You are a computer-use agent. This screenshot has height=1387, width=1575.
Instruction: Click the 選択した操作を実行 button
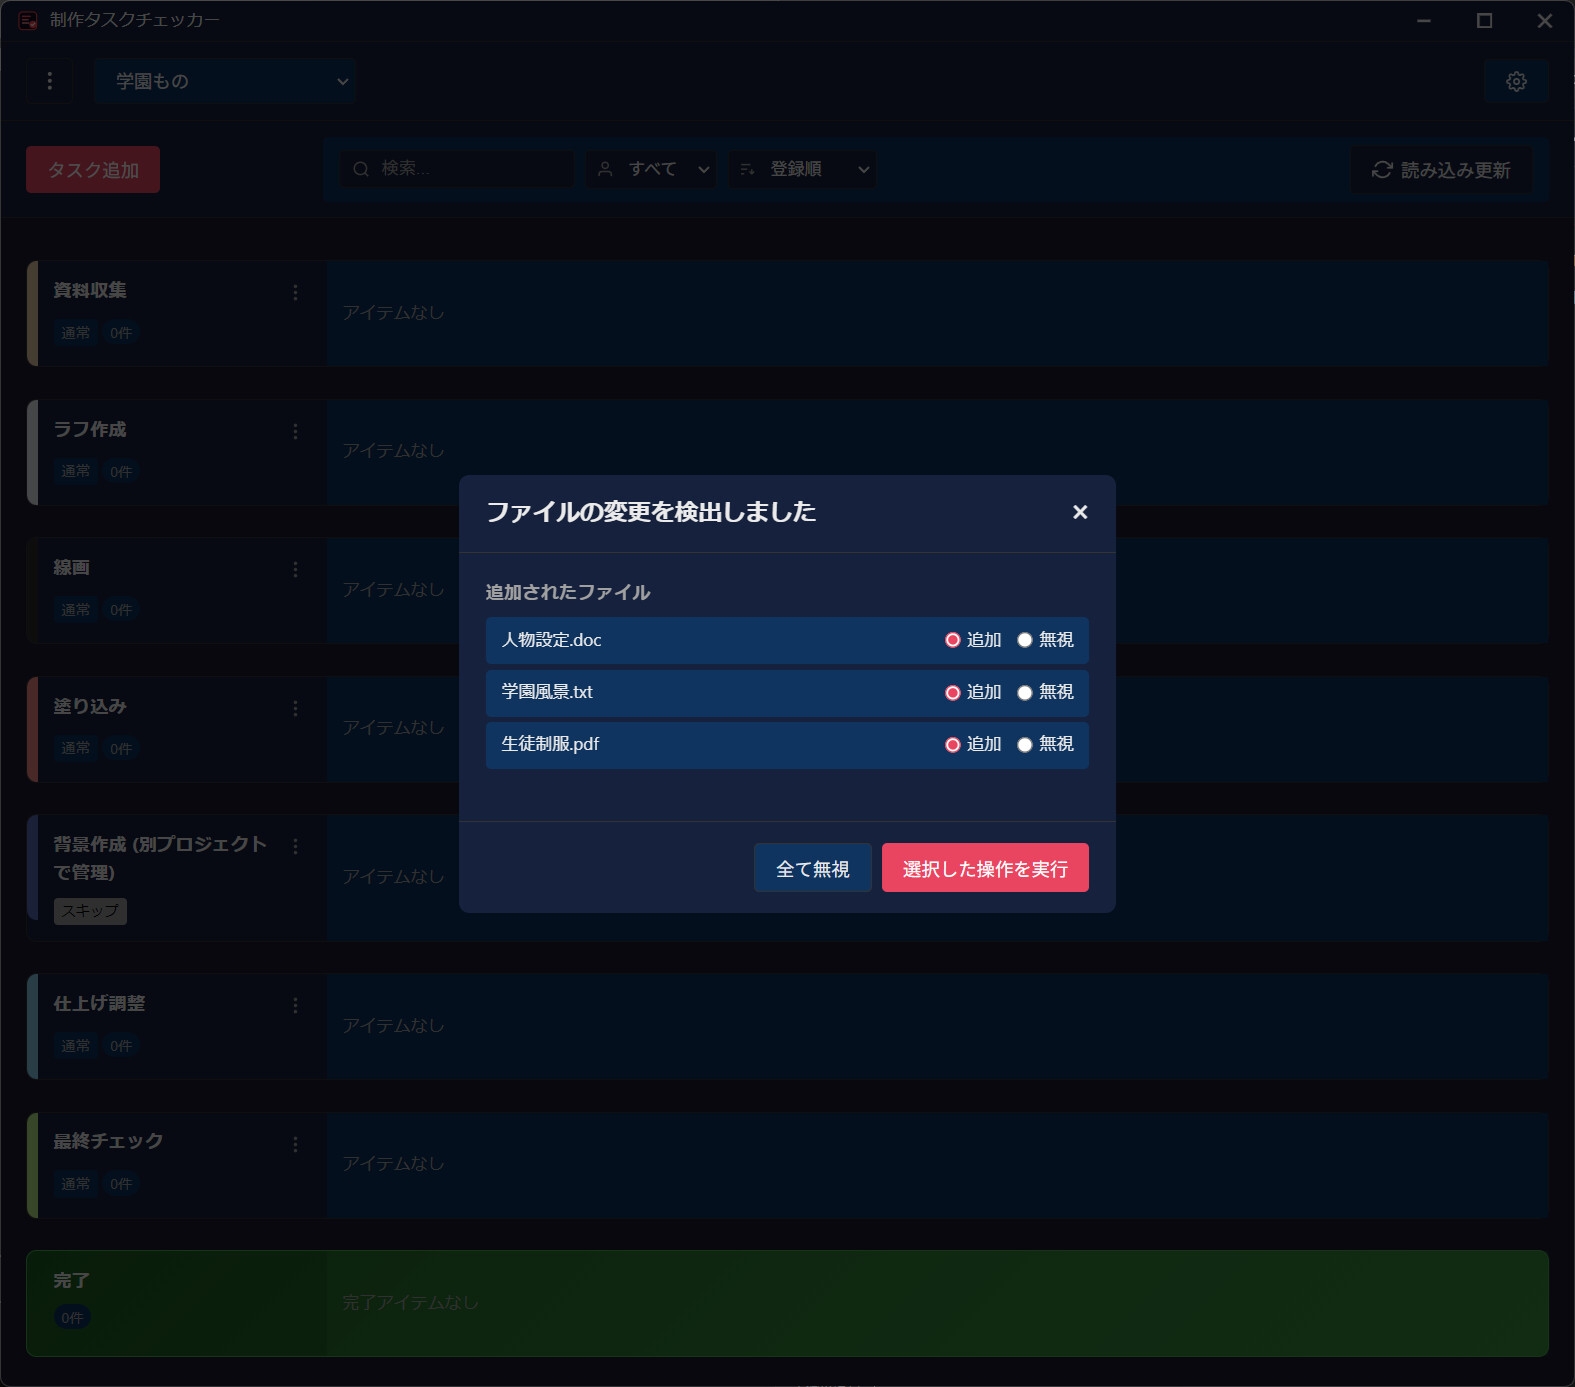click(x=984, y=868)
